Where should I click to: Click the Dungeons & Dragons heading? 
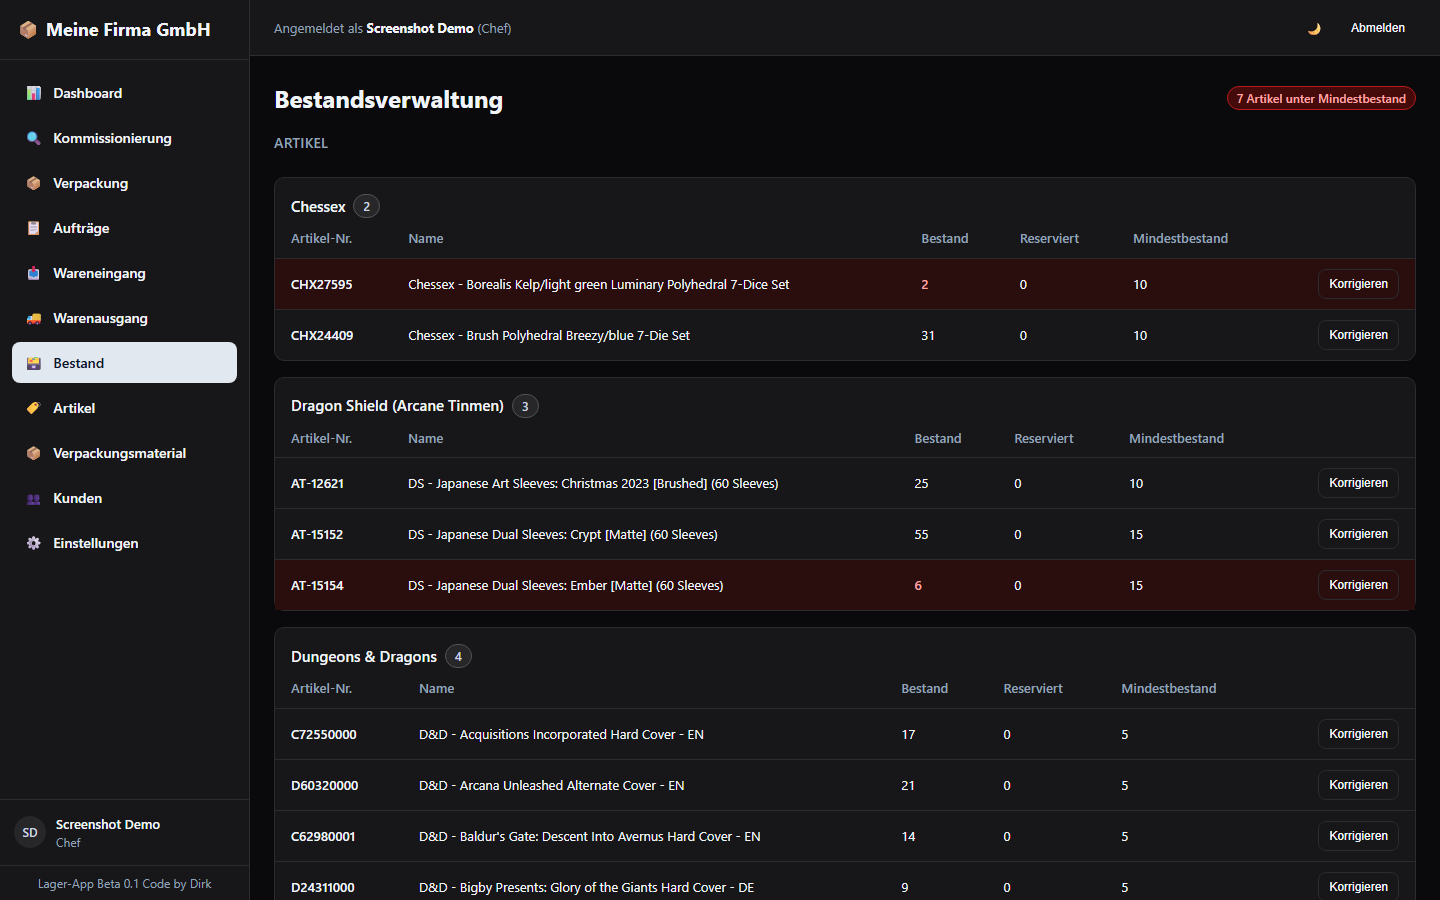click(364, 656)
